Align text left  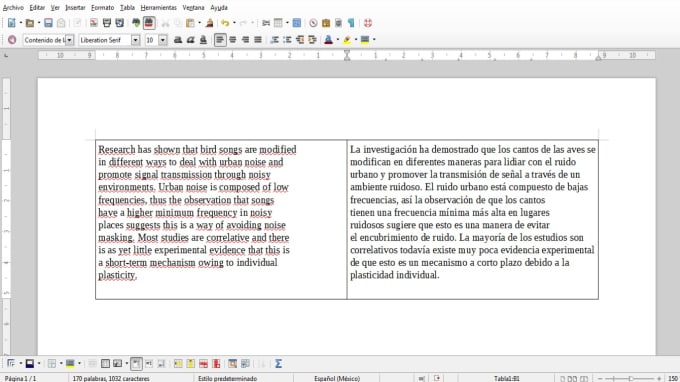tap(220, 40)
